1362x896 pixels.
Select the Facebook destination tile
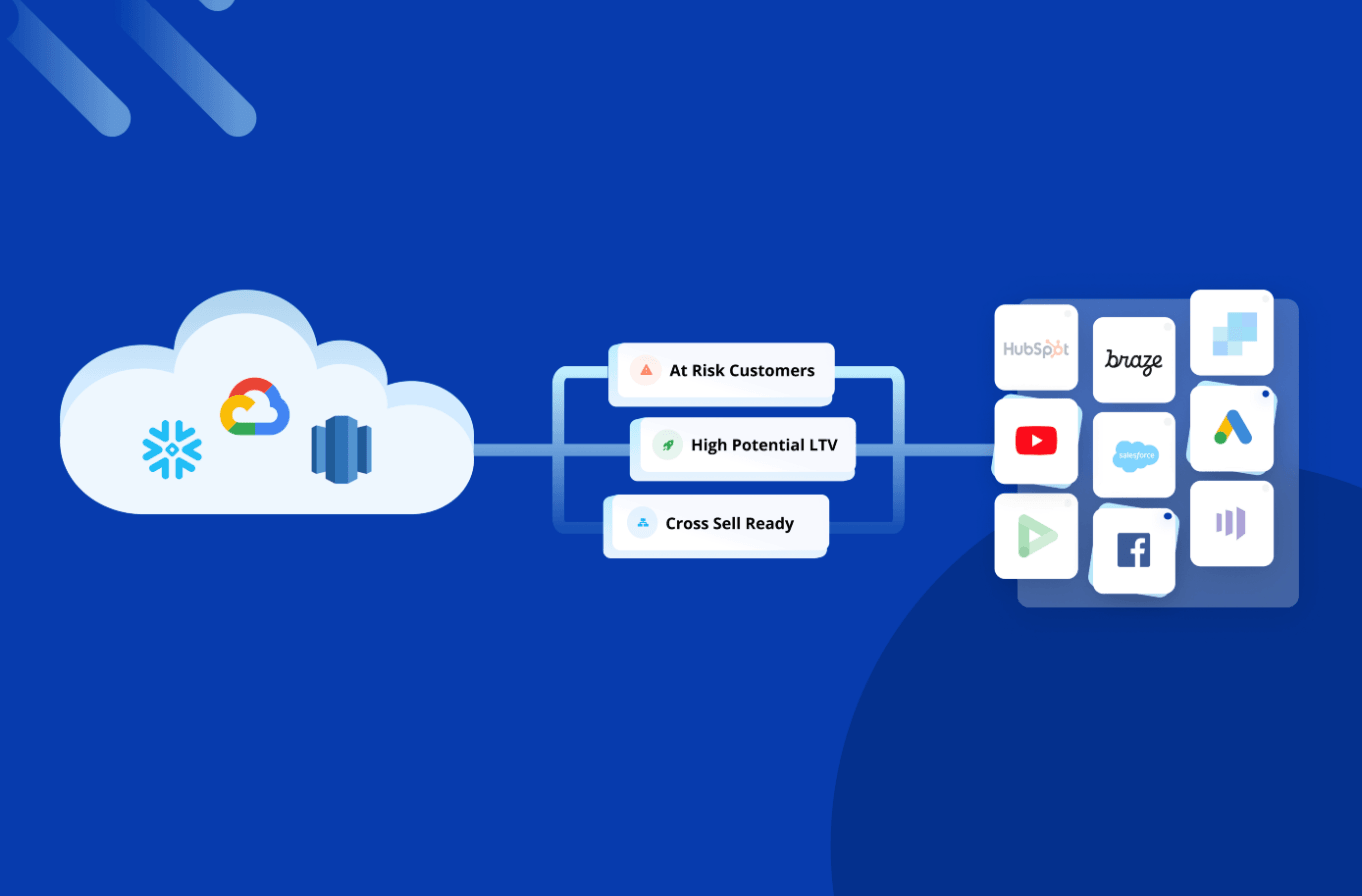click(1134, 551)
